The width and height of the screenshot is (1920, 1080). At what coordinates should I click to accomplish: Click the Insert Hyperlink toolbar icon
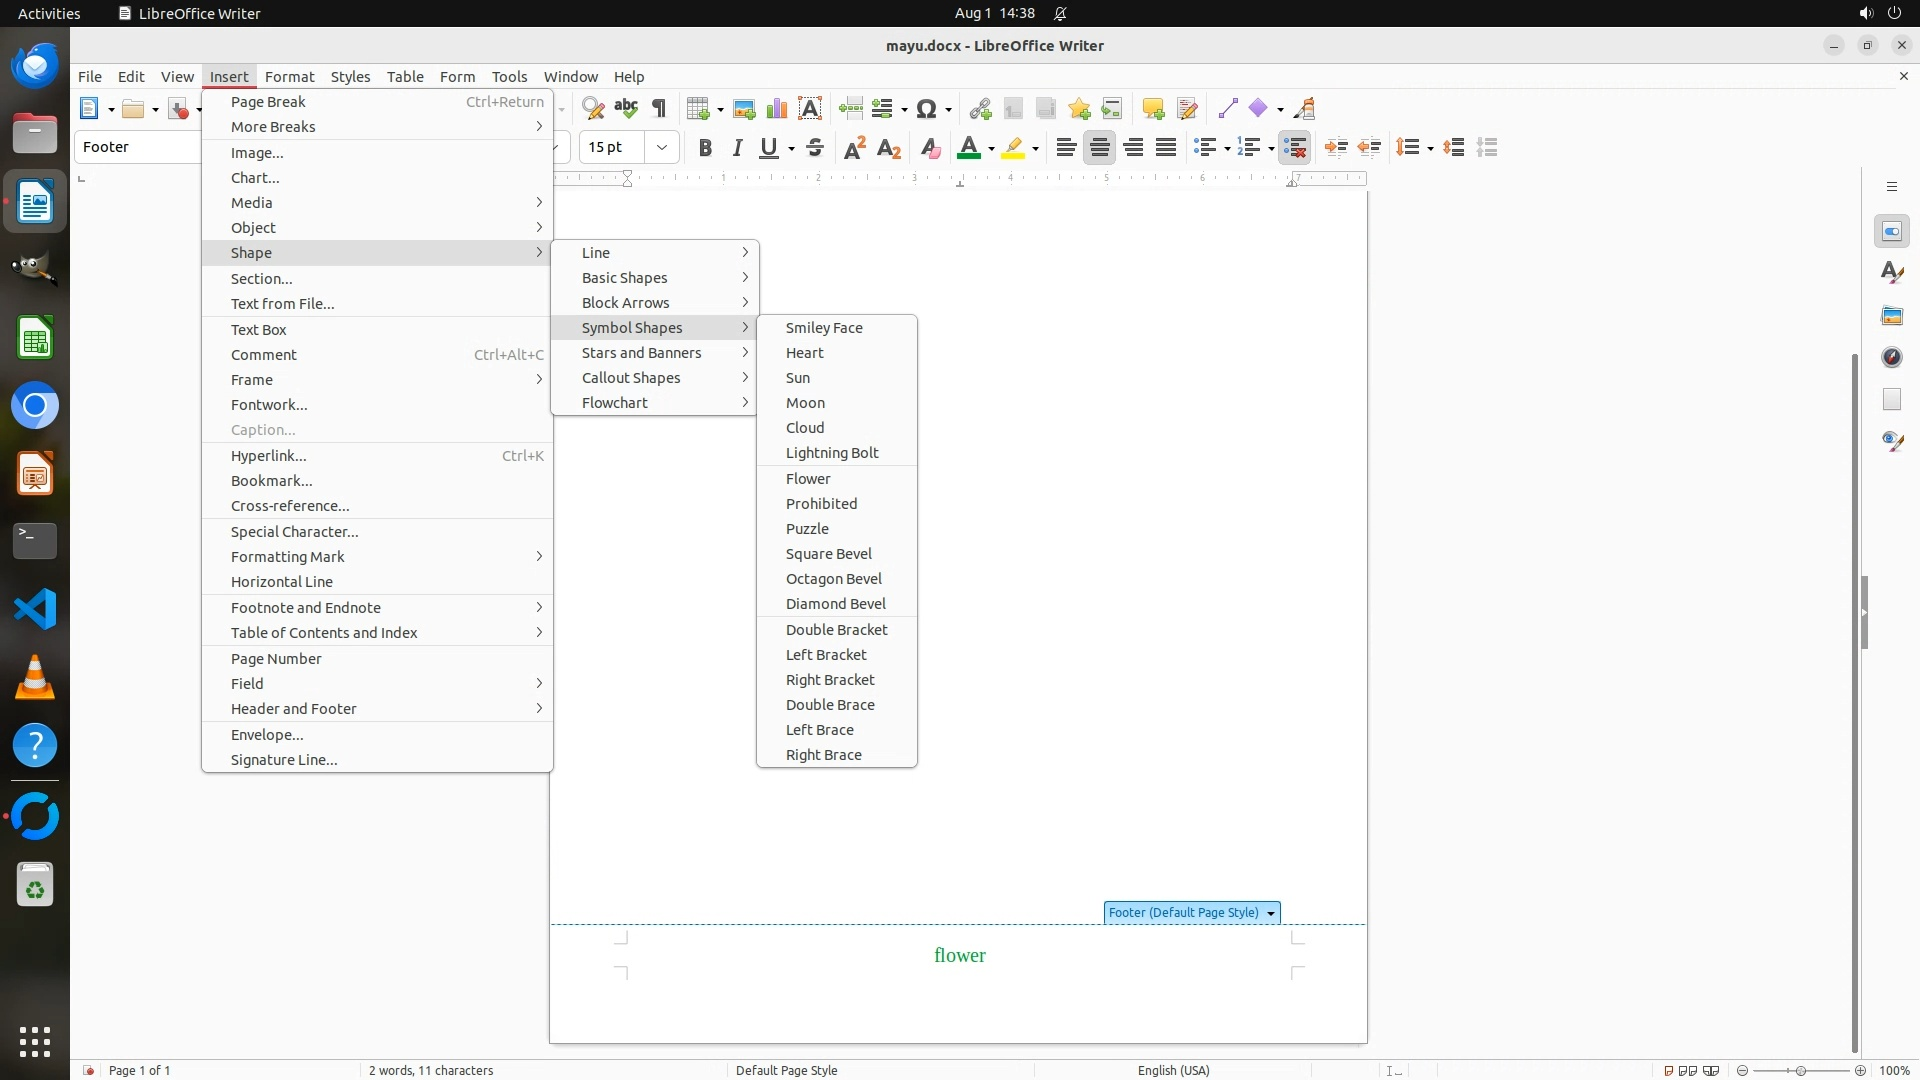coord(980,109)
